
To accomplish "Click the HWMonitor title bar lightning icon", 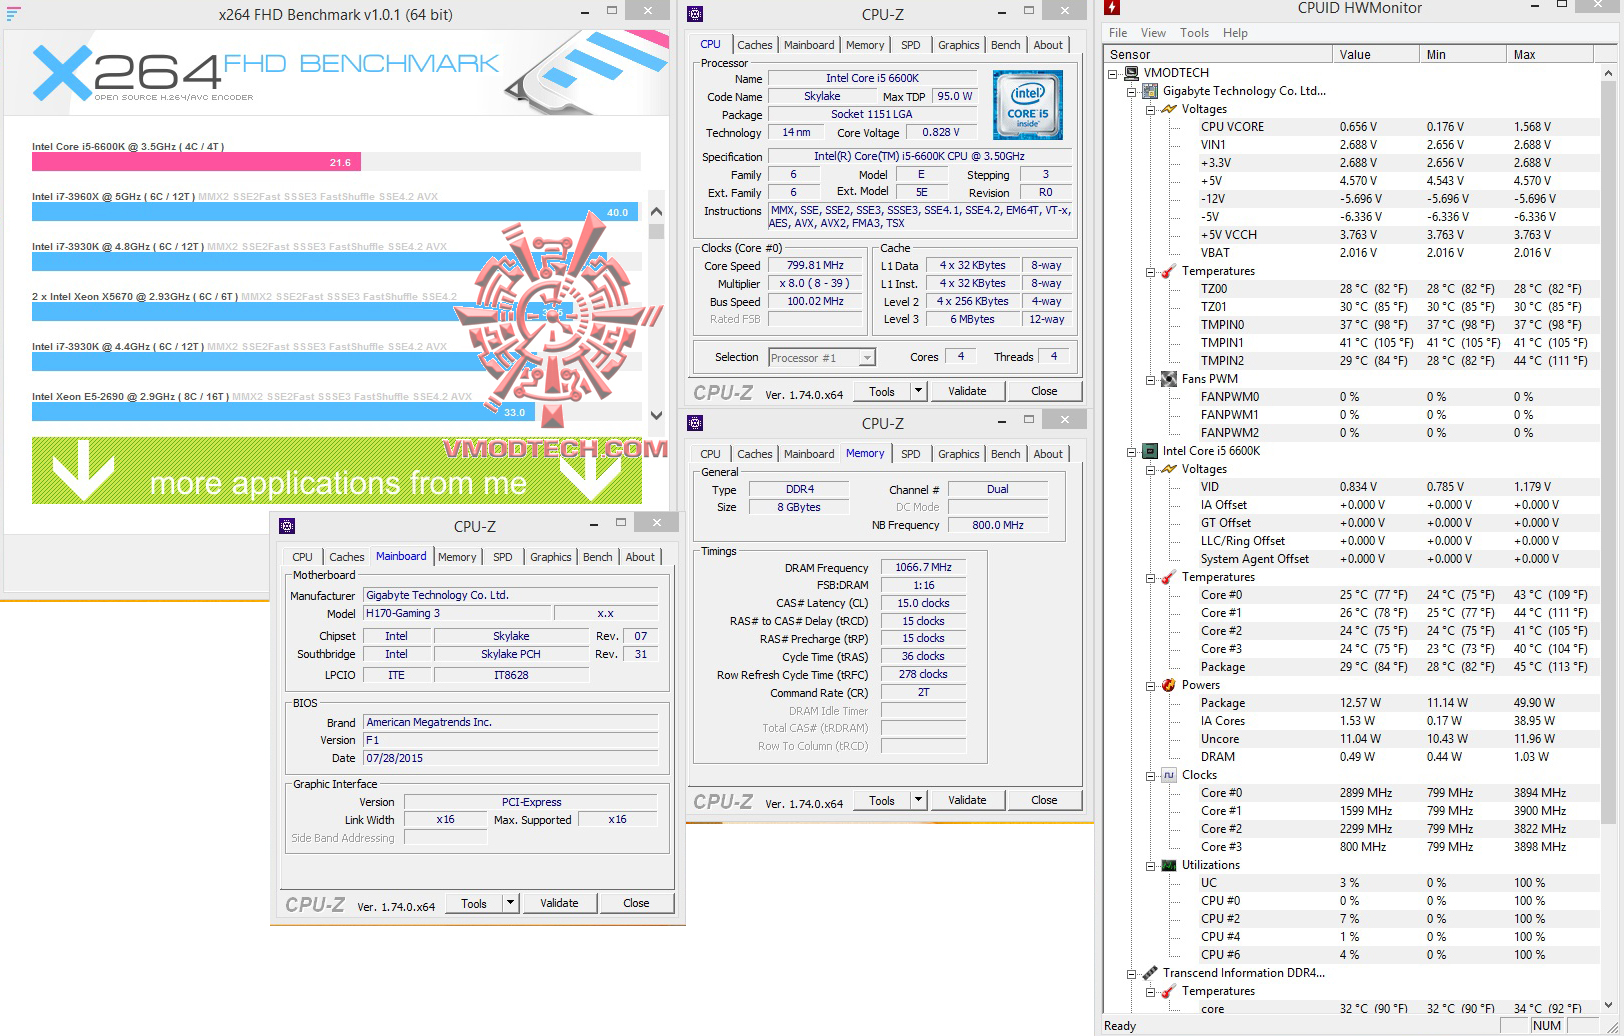I will click(1112, 9).
